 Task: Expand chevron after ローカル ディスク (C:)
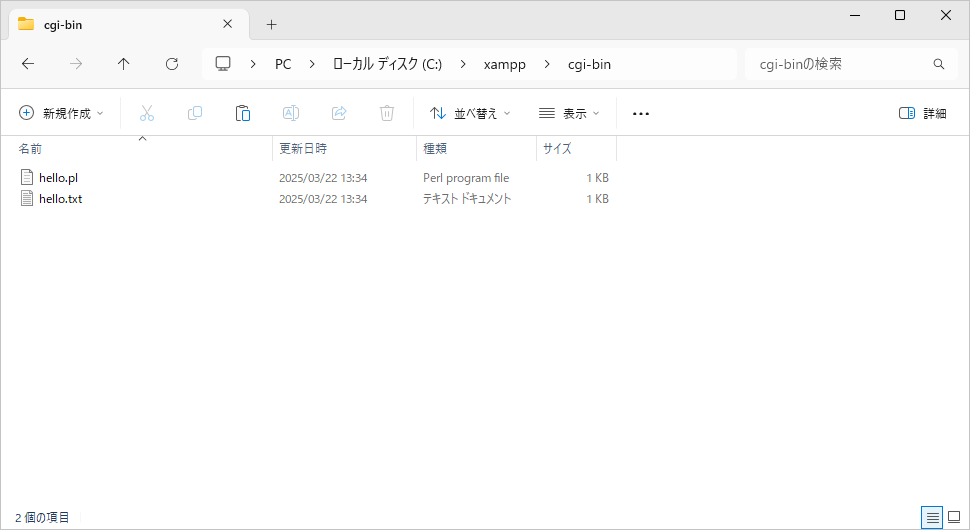(463, 64)
